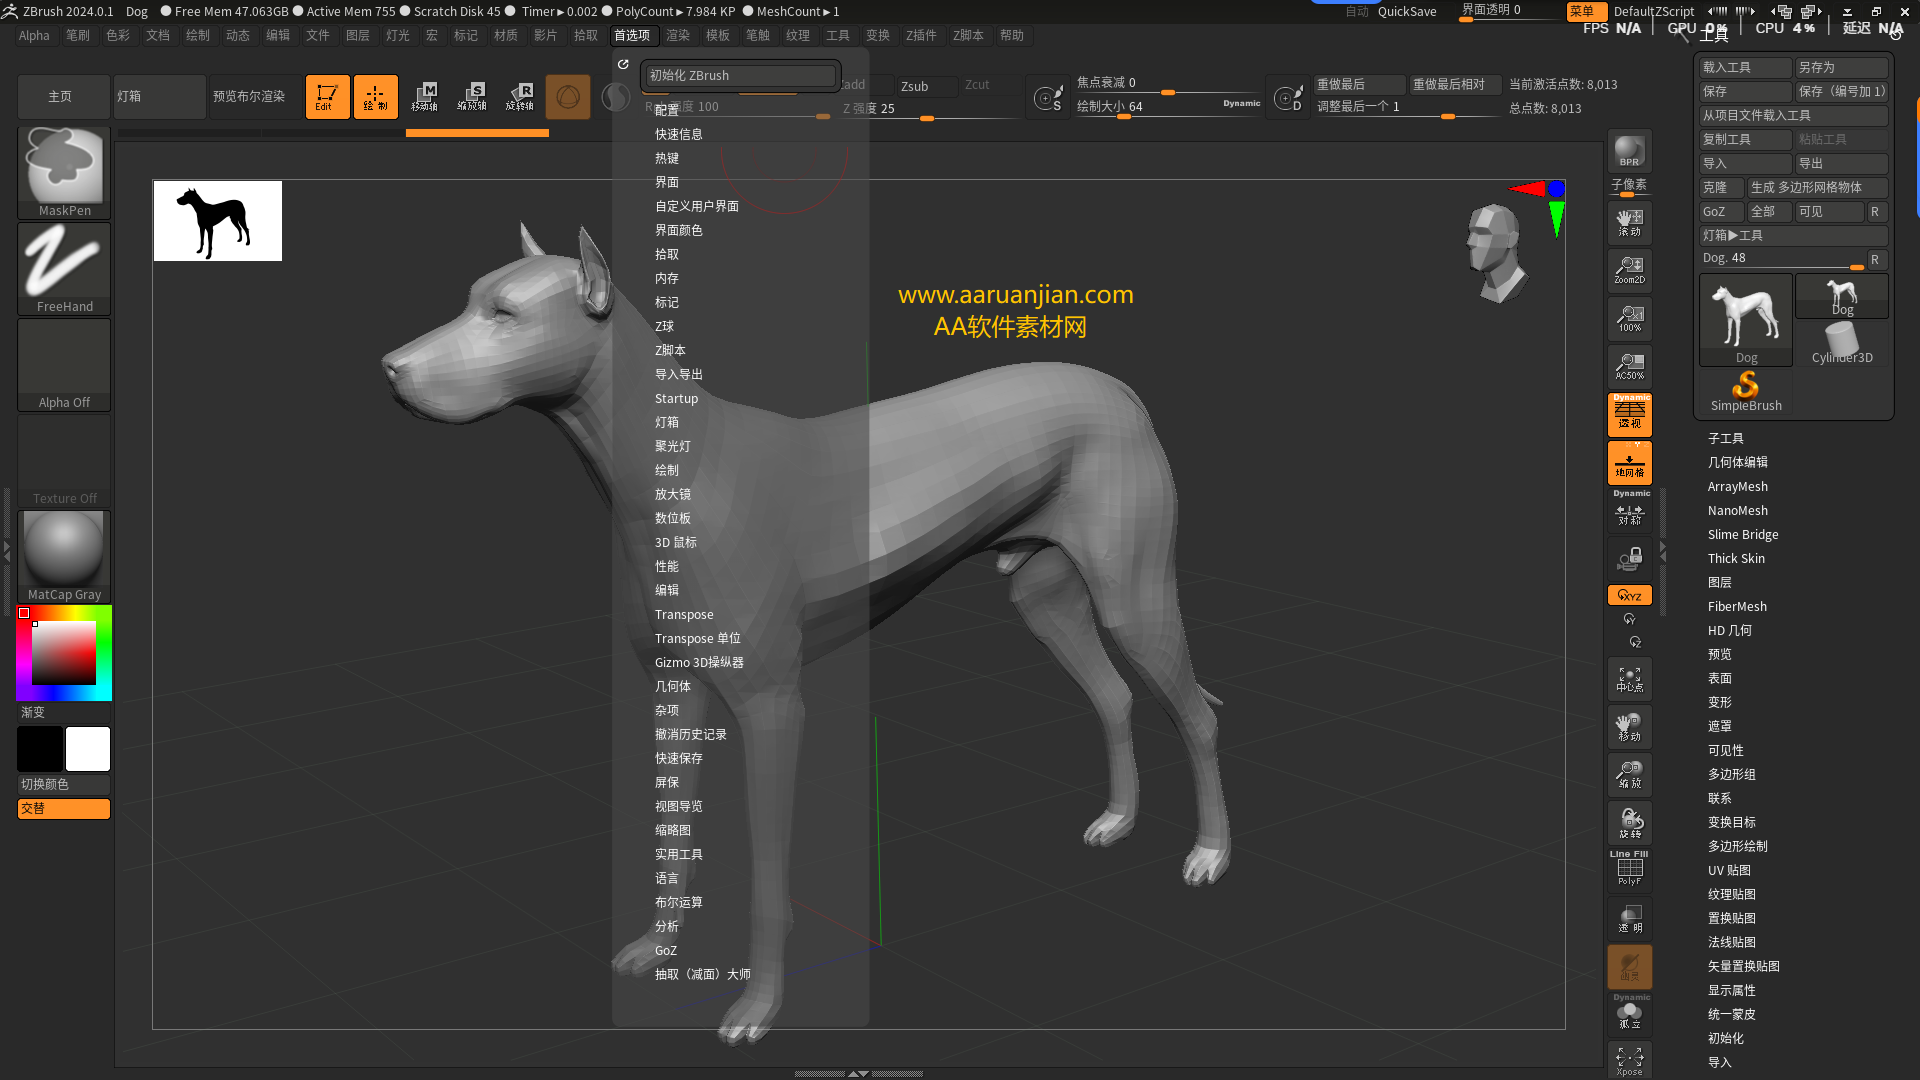Activate the 旋转轴 (Rotate) mode icon
This screenshot has width=1920, height=1080.
click(519, 96)
